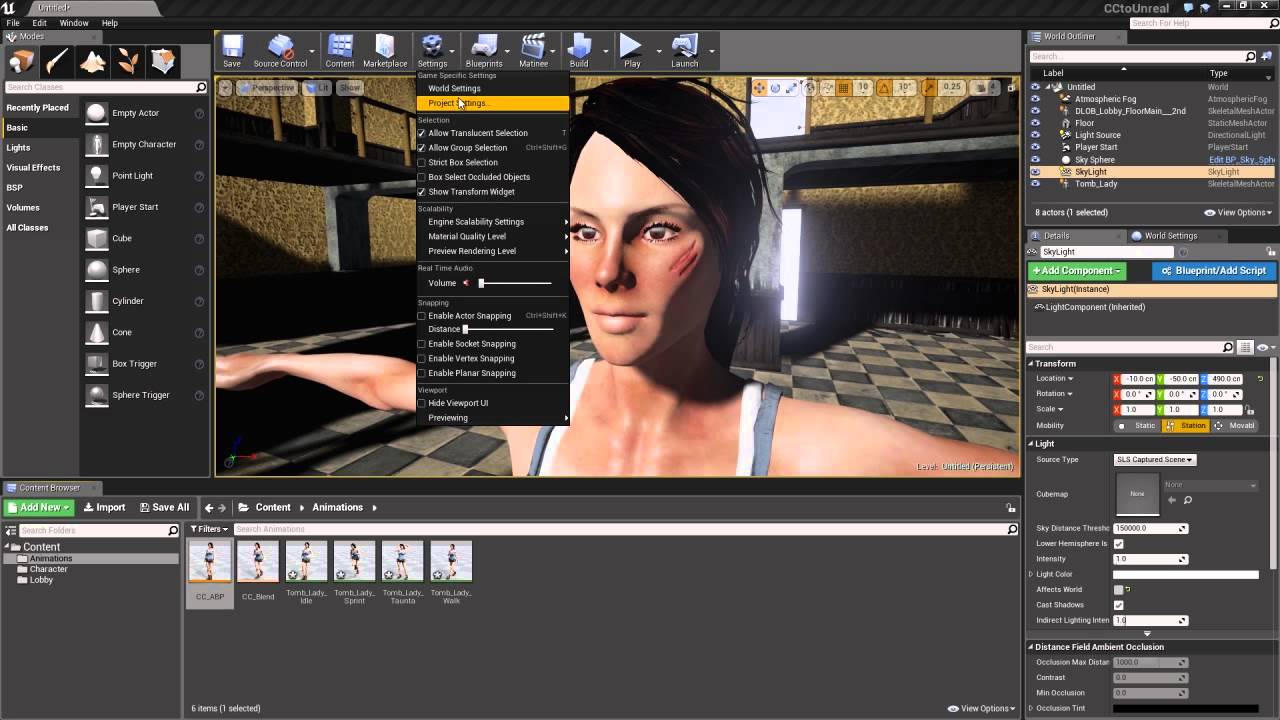Enable Strict Box Selection checkbox
1280x720 pixels.
421,162
